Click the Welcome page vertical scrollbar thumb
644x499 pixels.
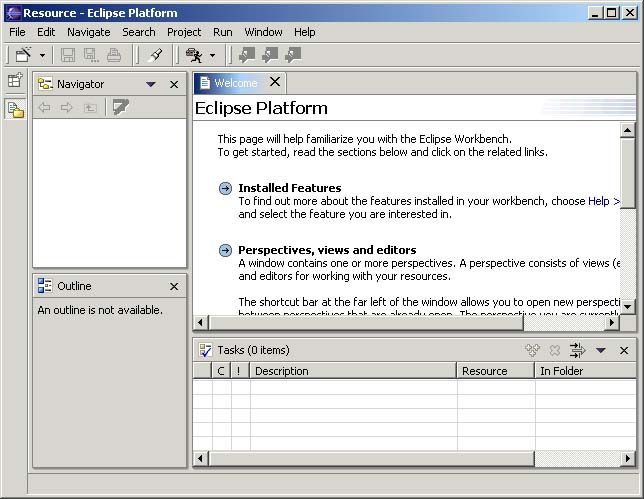[627, 174]
